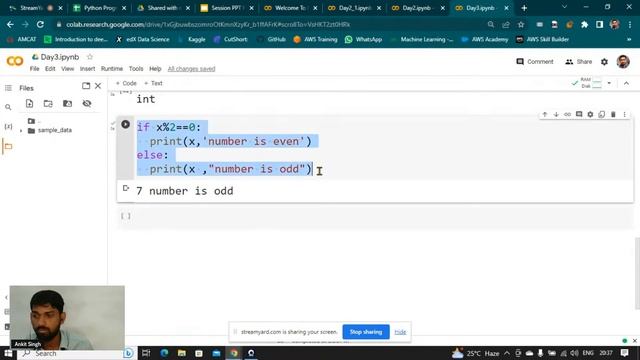Add a new Code cell
640x360 pixels.
click(126, 83)
